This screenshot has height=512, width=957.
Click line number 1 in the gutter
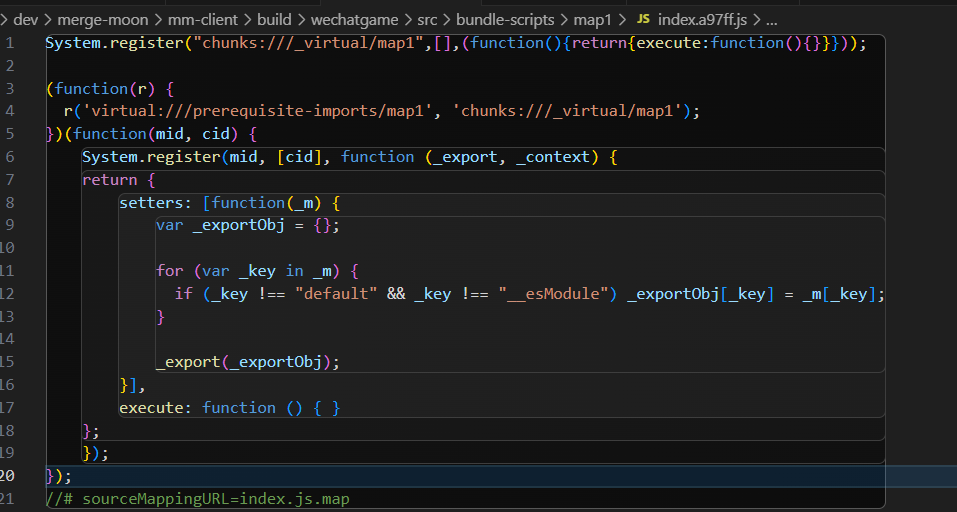9,43
